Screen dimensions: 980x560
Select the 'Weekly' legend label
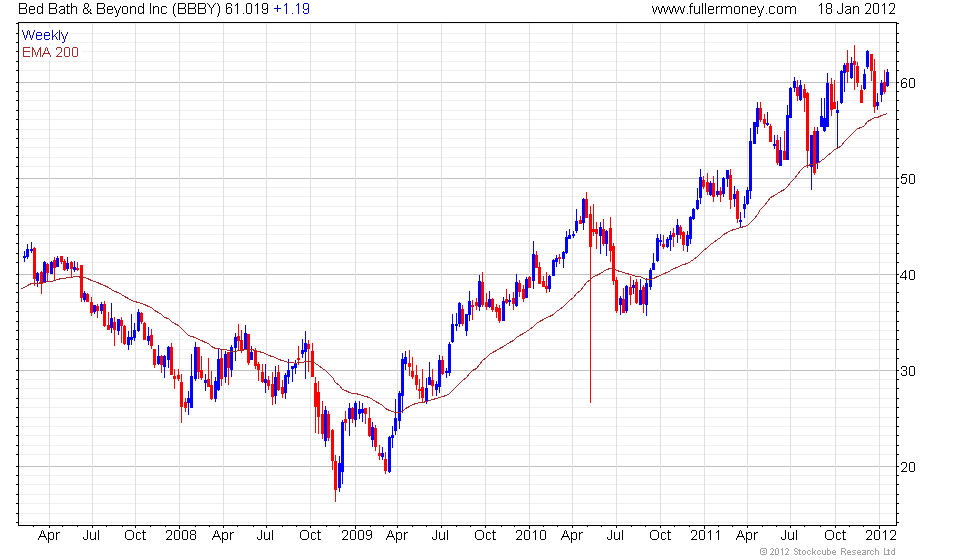[44, 36]
